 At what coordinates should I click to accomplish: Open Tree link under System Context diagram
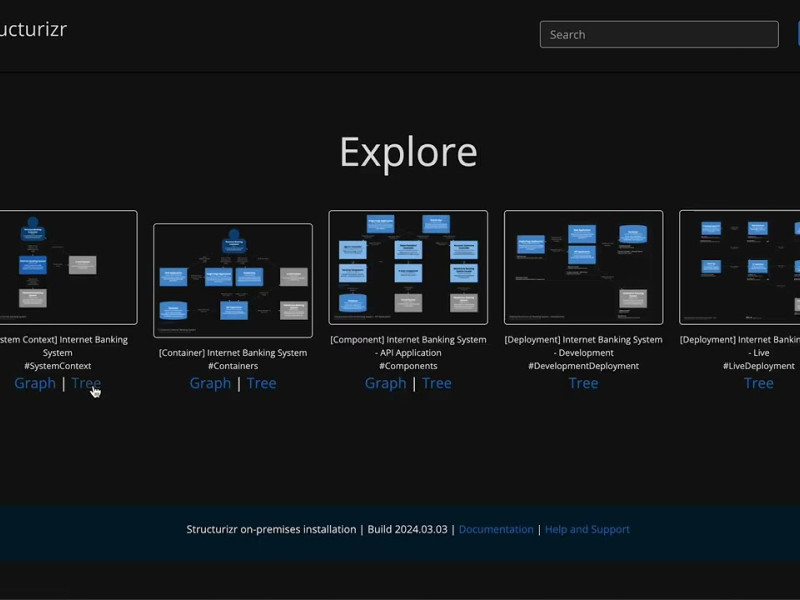86,383
